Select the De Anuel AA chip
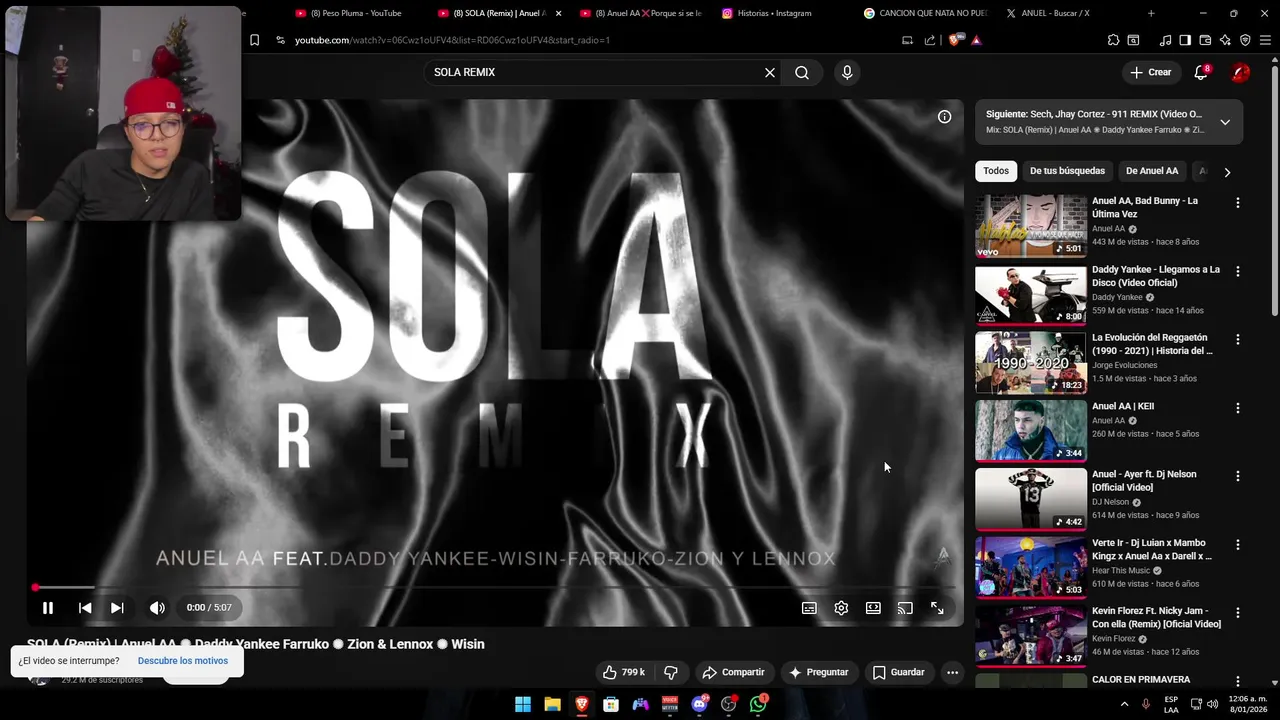The image size is (1280, 720). click(1152, 171)
